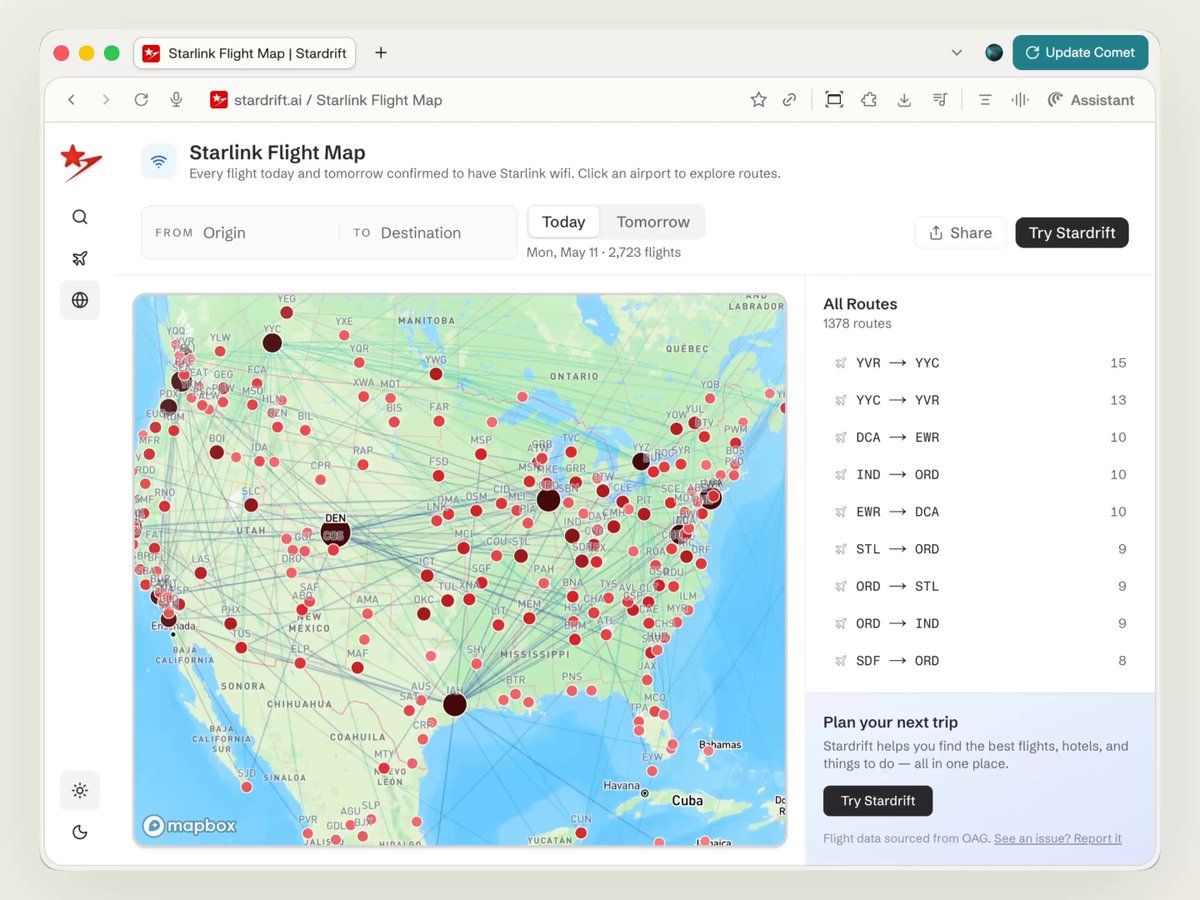Image resolution: width=1200 pixels, height=900 pixels.
Task: Copy link using chain icon in toolbar
Action: coord(789,100)
